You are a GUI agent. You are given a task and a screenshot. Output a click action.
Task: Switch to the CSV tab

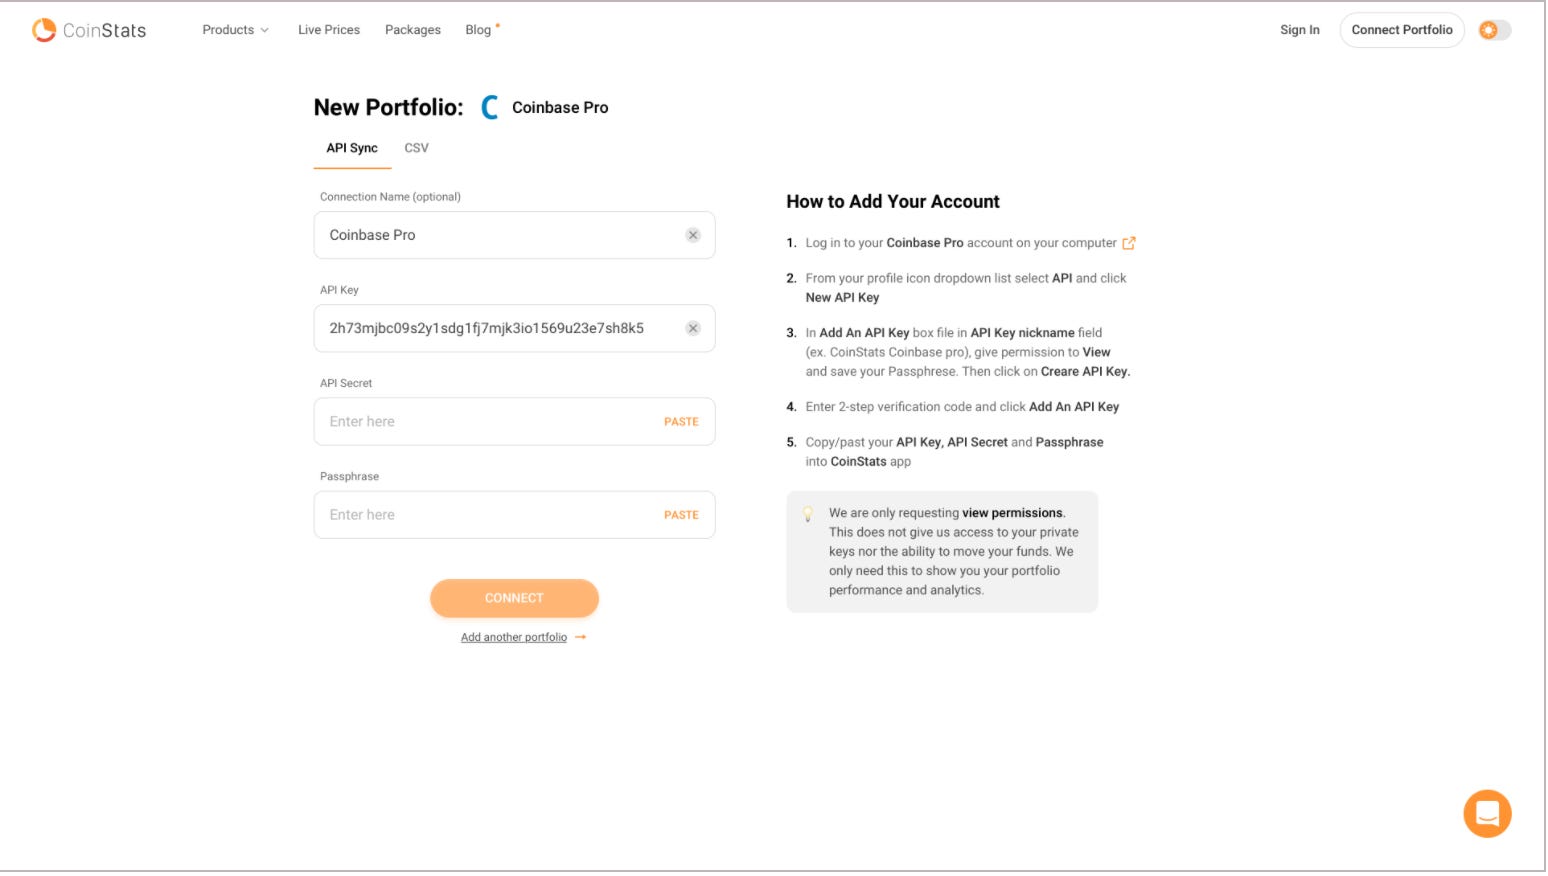(416, 148)
